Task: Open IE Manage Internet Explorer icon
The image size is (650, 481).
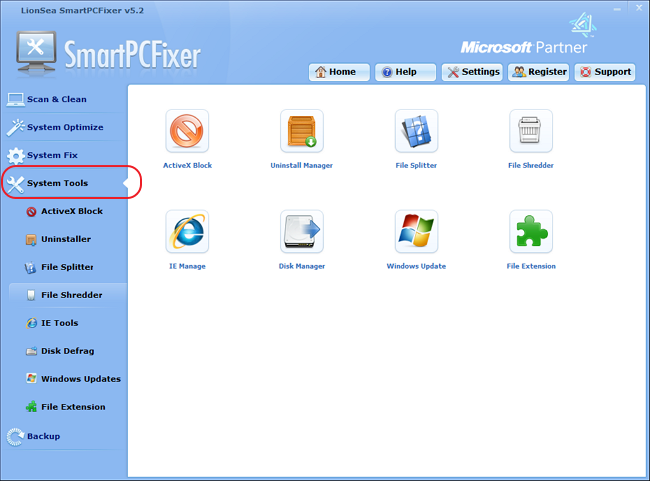Action: point(187,231)
